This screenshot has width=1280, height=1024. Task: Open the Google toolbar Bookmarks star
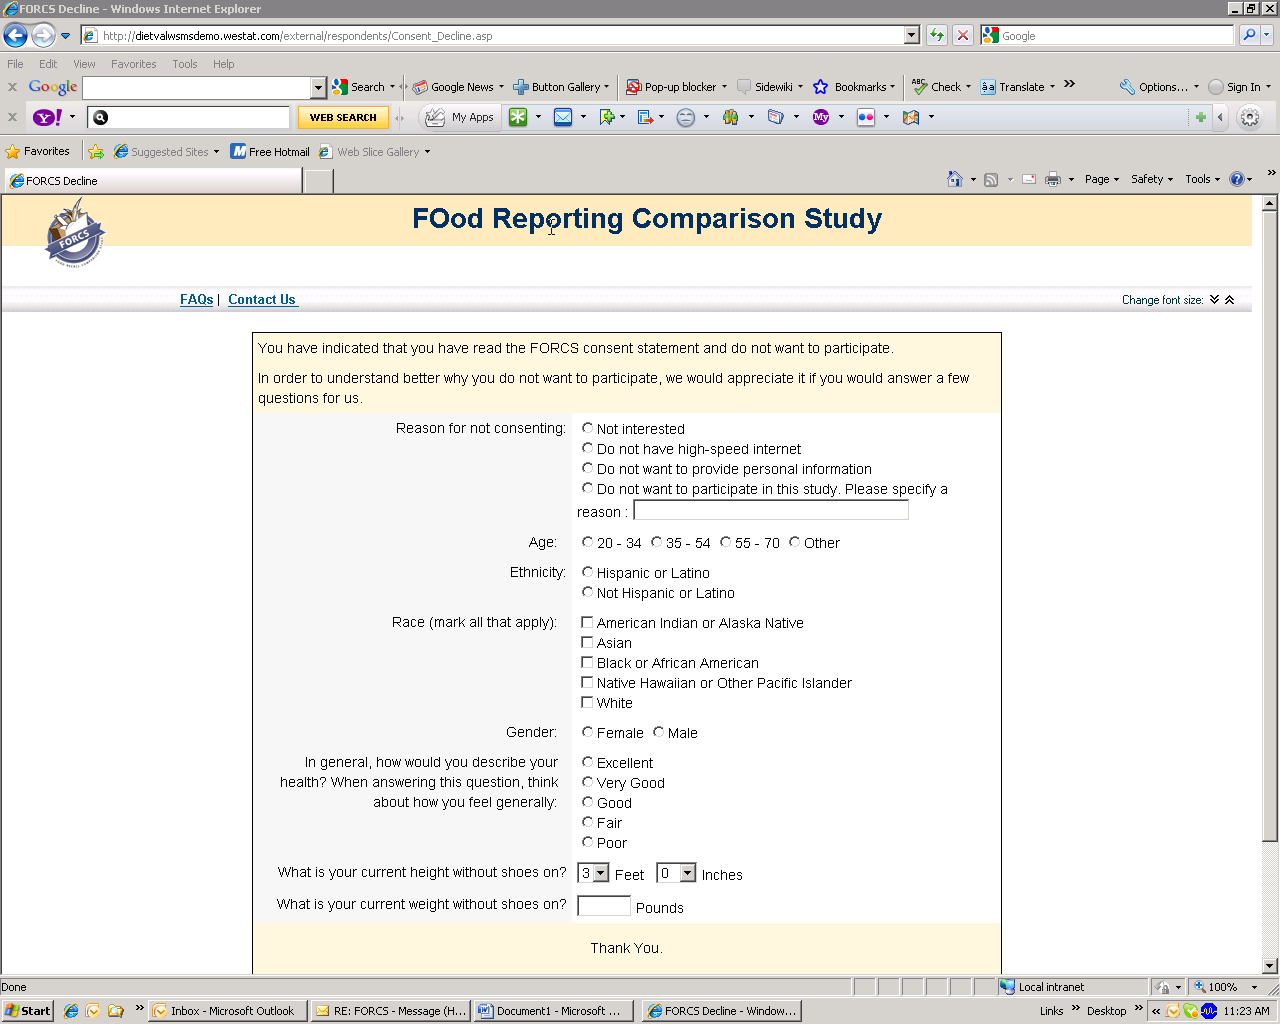tap(821, 87)
